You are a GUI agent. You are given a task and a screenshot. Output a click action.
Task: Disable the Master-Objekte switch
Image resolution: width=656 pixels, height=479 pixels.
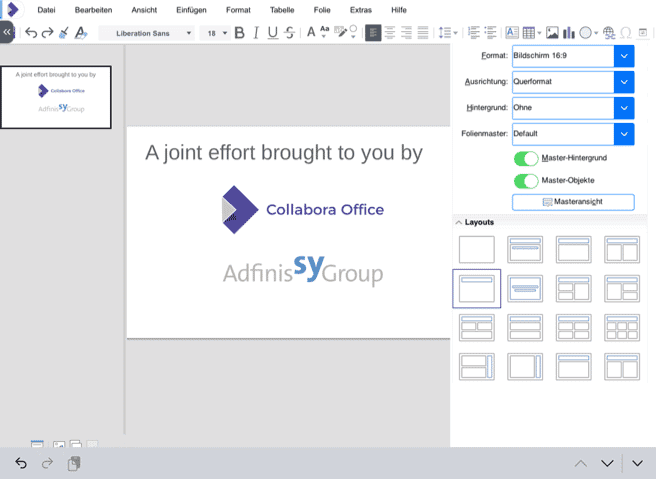coord(526,181)
